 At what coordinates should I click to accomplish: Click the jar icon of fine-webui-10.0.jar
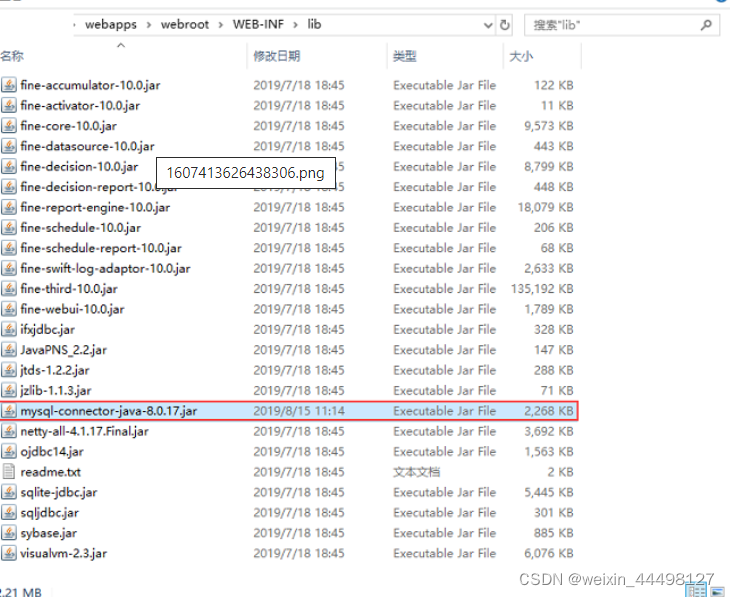point(8,309)
